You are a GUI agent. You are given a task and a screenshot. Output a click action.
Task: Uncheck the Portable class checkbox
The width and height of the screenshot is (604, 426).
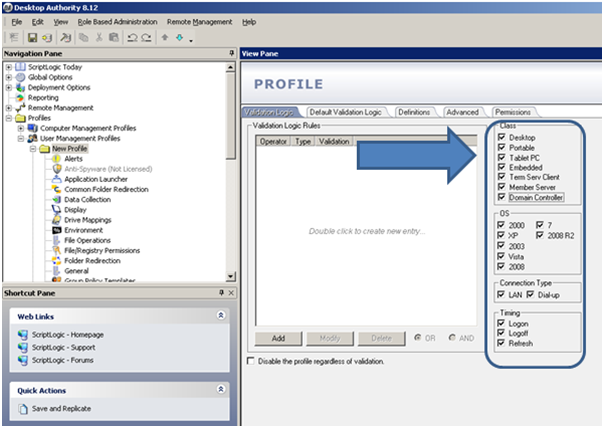tap(502, 147)
